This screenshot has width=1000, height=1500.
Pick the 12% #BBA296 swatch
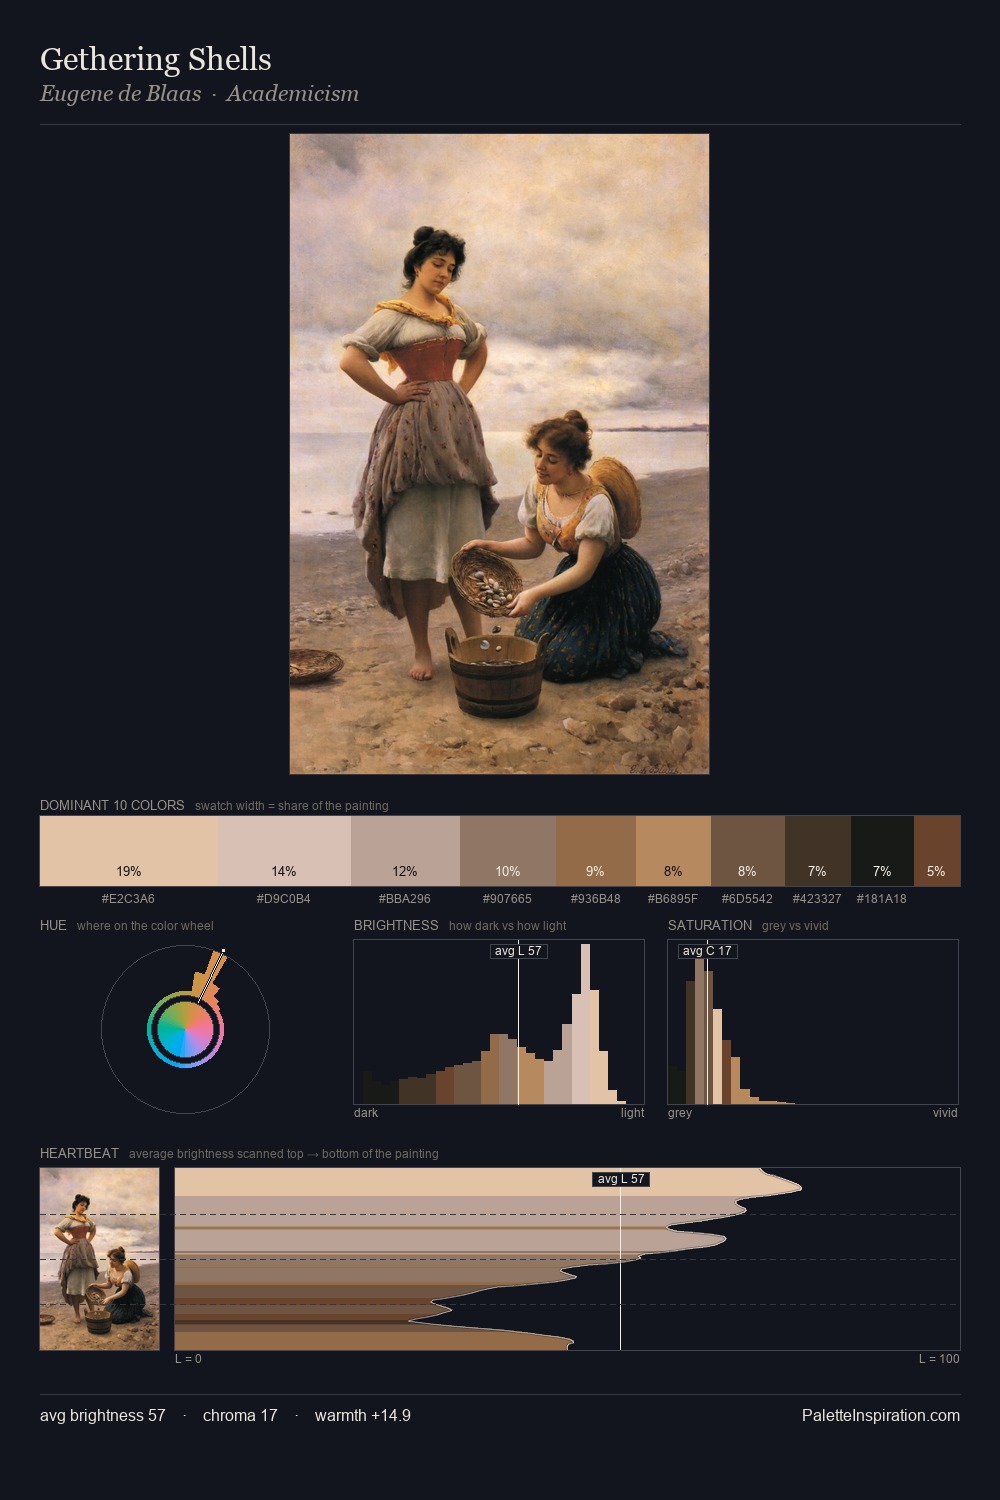point(405,851)
